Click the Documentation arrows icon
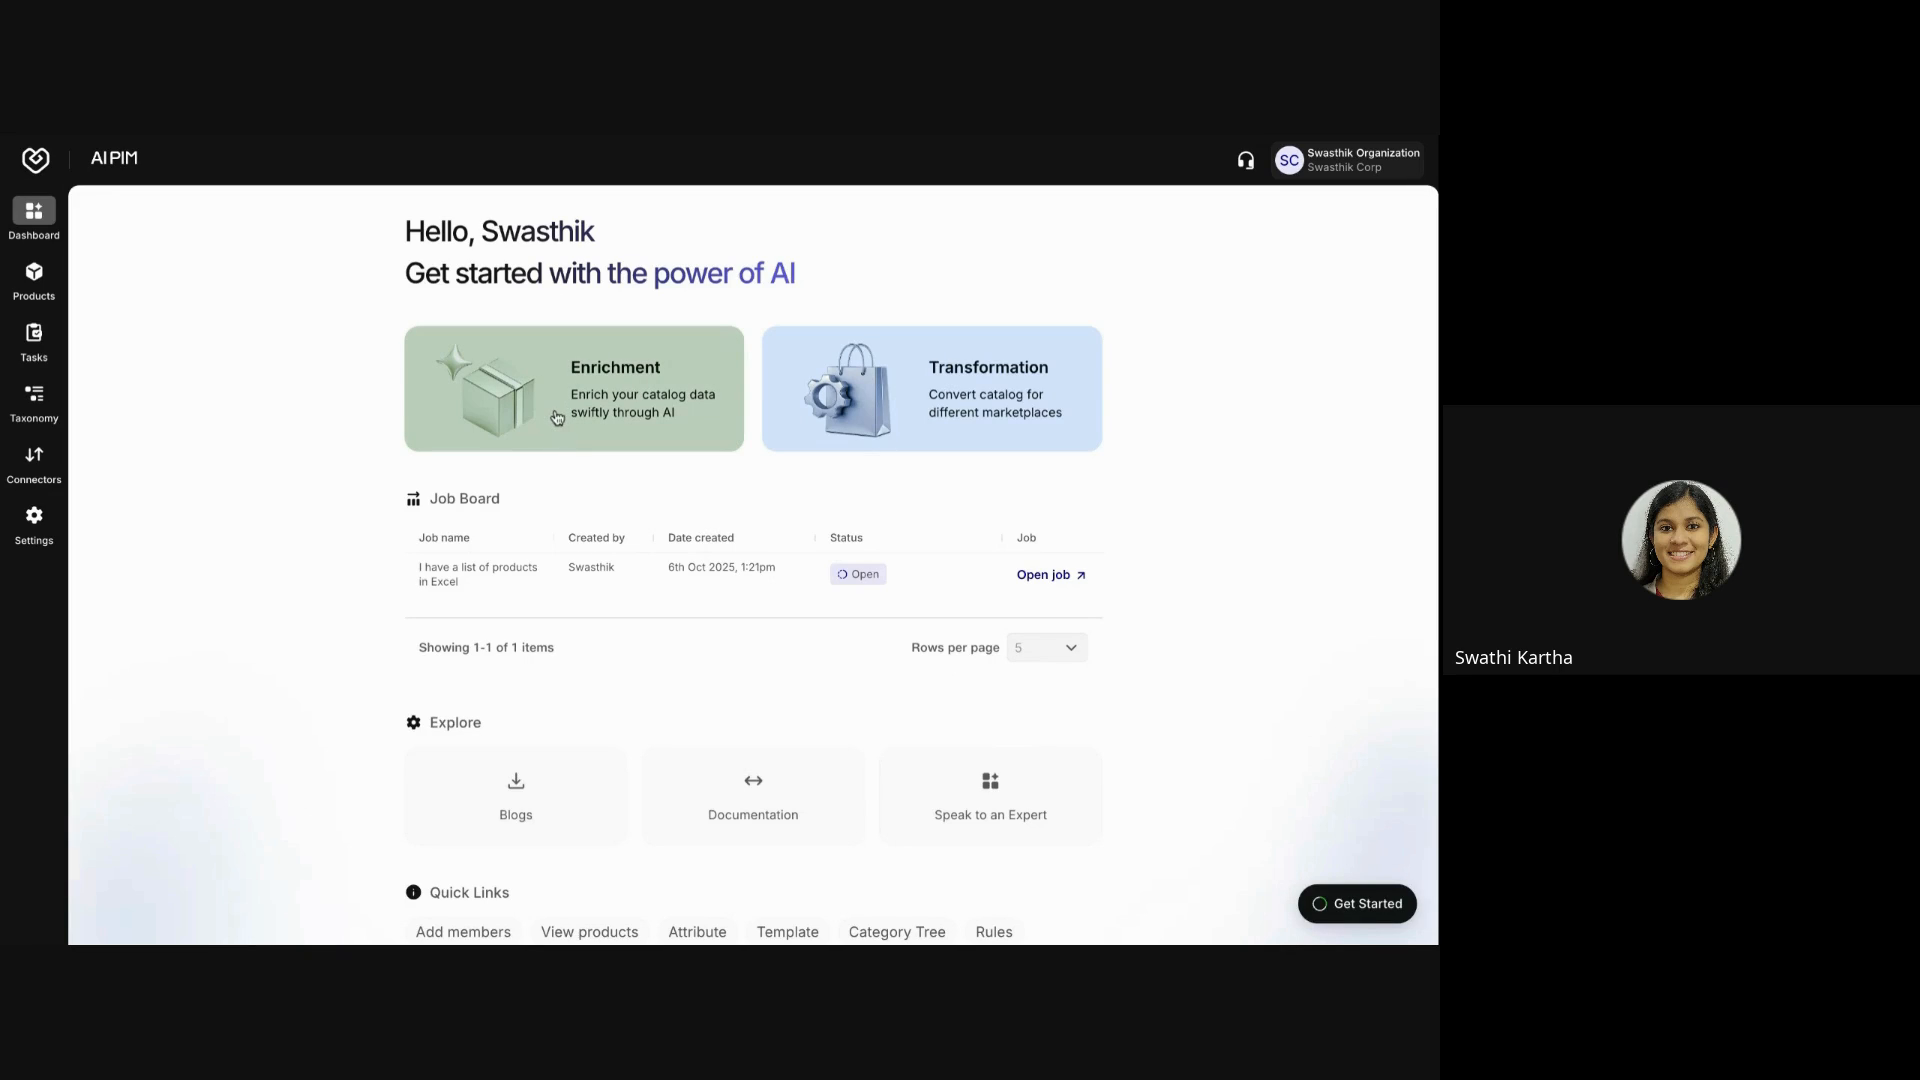This screenshot has width=1920, height=1080. click(x=753, y=781)
